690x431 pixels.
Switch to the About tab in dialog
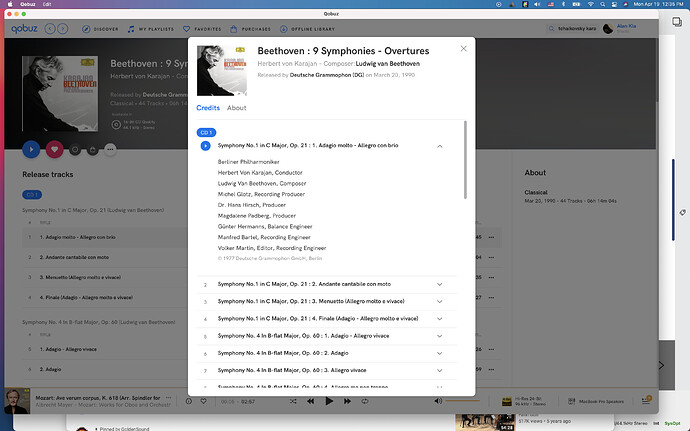pos(236,108)
